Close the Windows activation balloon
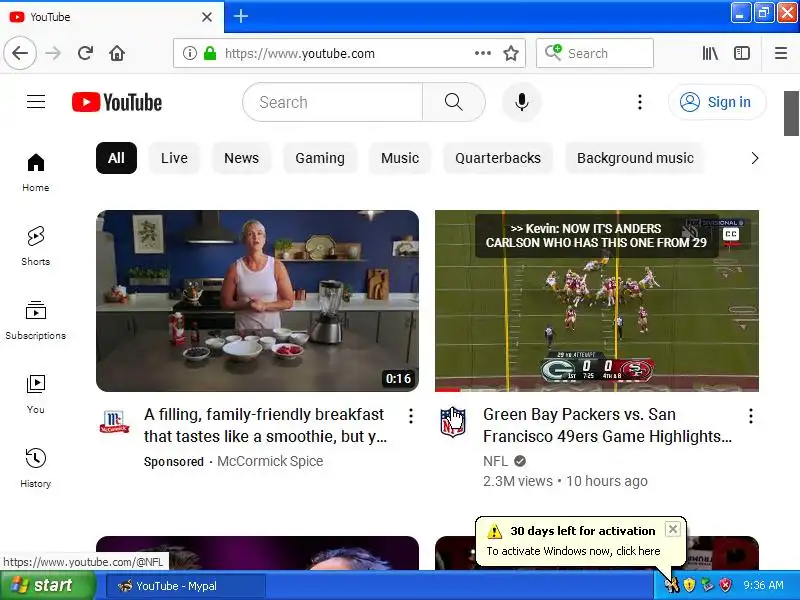The width and height of the screenshot is (800, 600). click(672, 530)
